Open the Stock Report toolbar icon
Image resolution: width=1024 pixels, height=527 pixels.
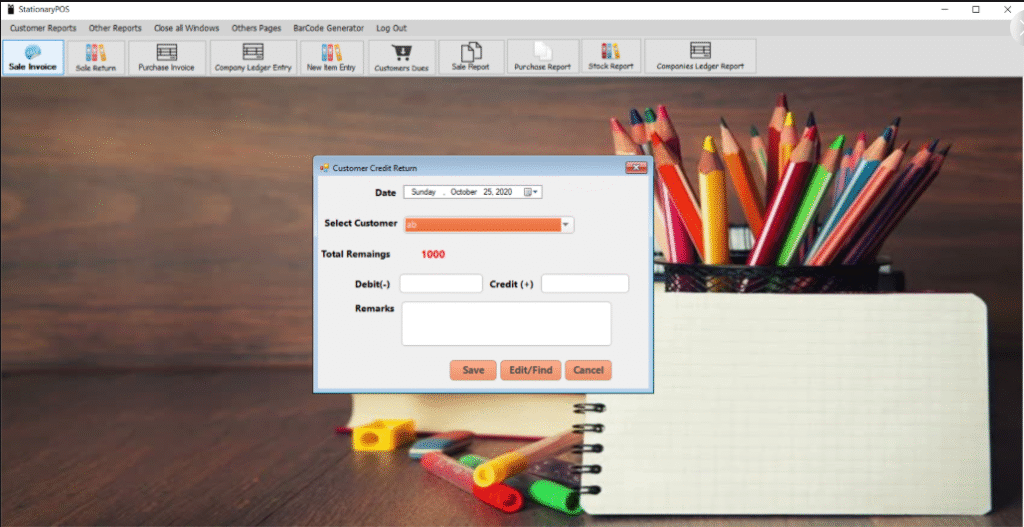[611, 57]
